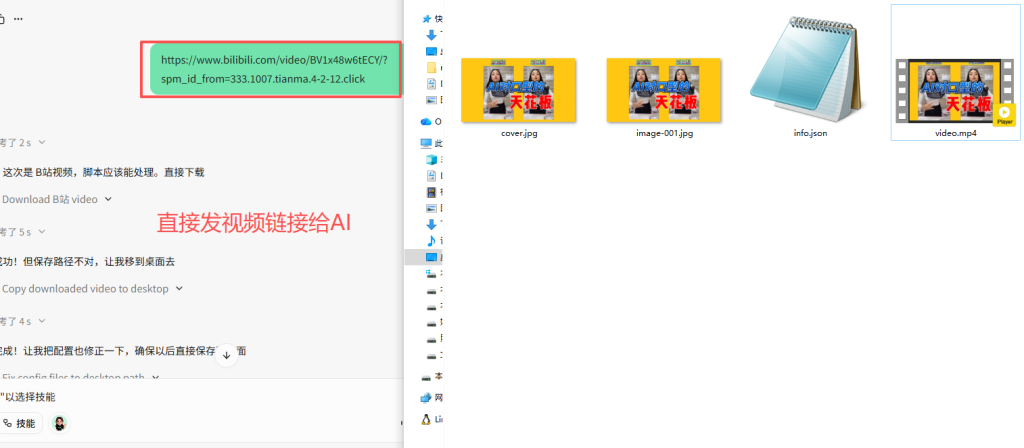Screen dimensions: 1024x448
Task: Open the three-dots more menu in chat header
Action: click(x=18, y=19)
